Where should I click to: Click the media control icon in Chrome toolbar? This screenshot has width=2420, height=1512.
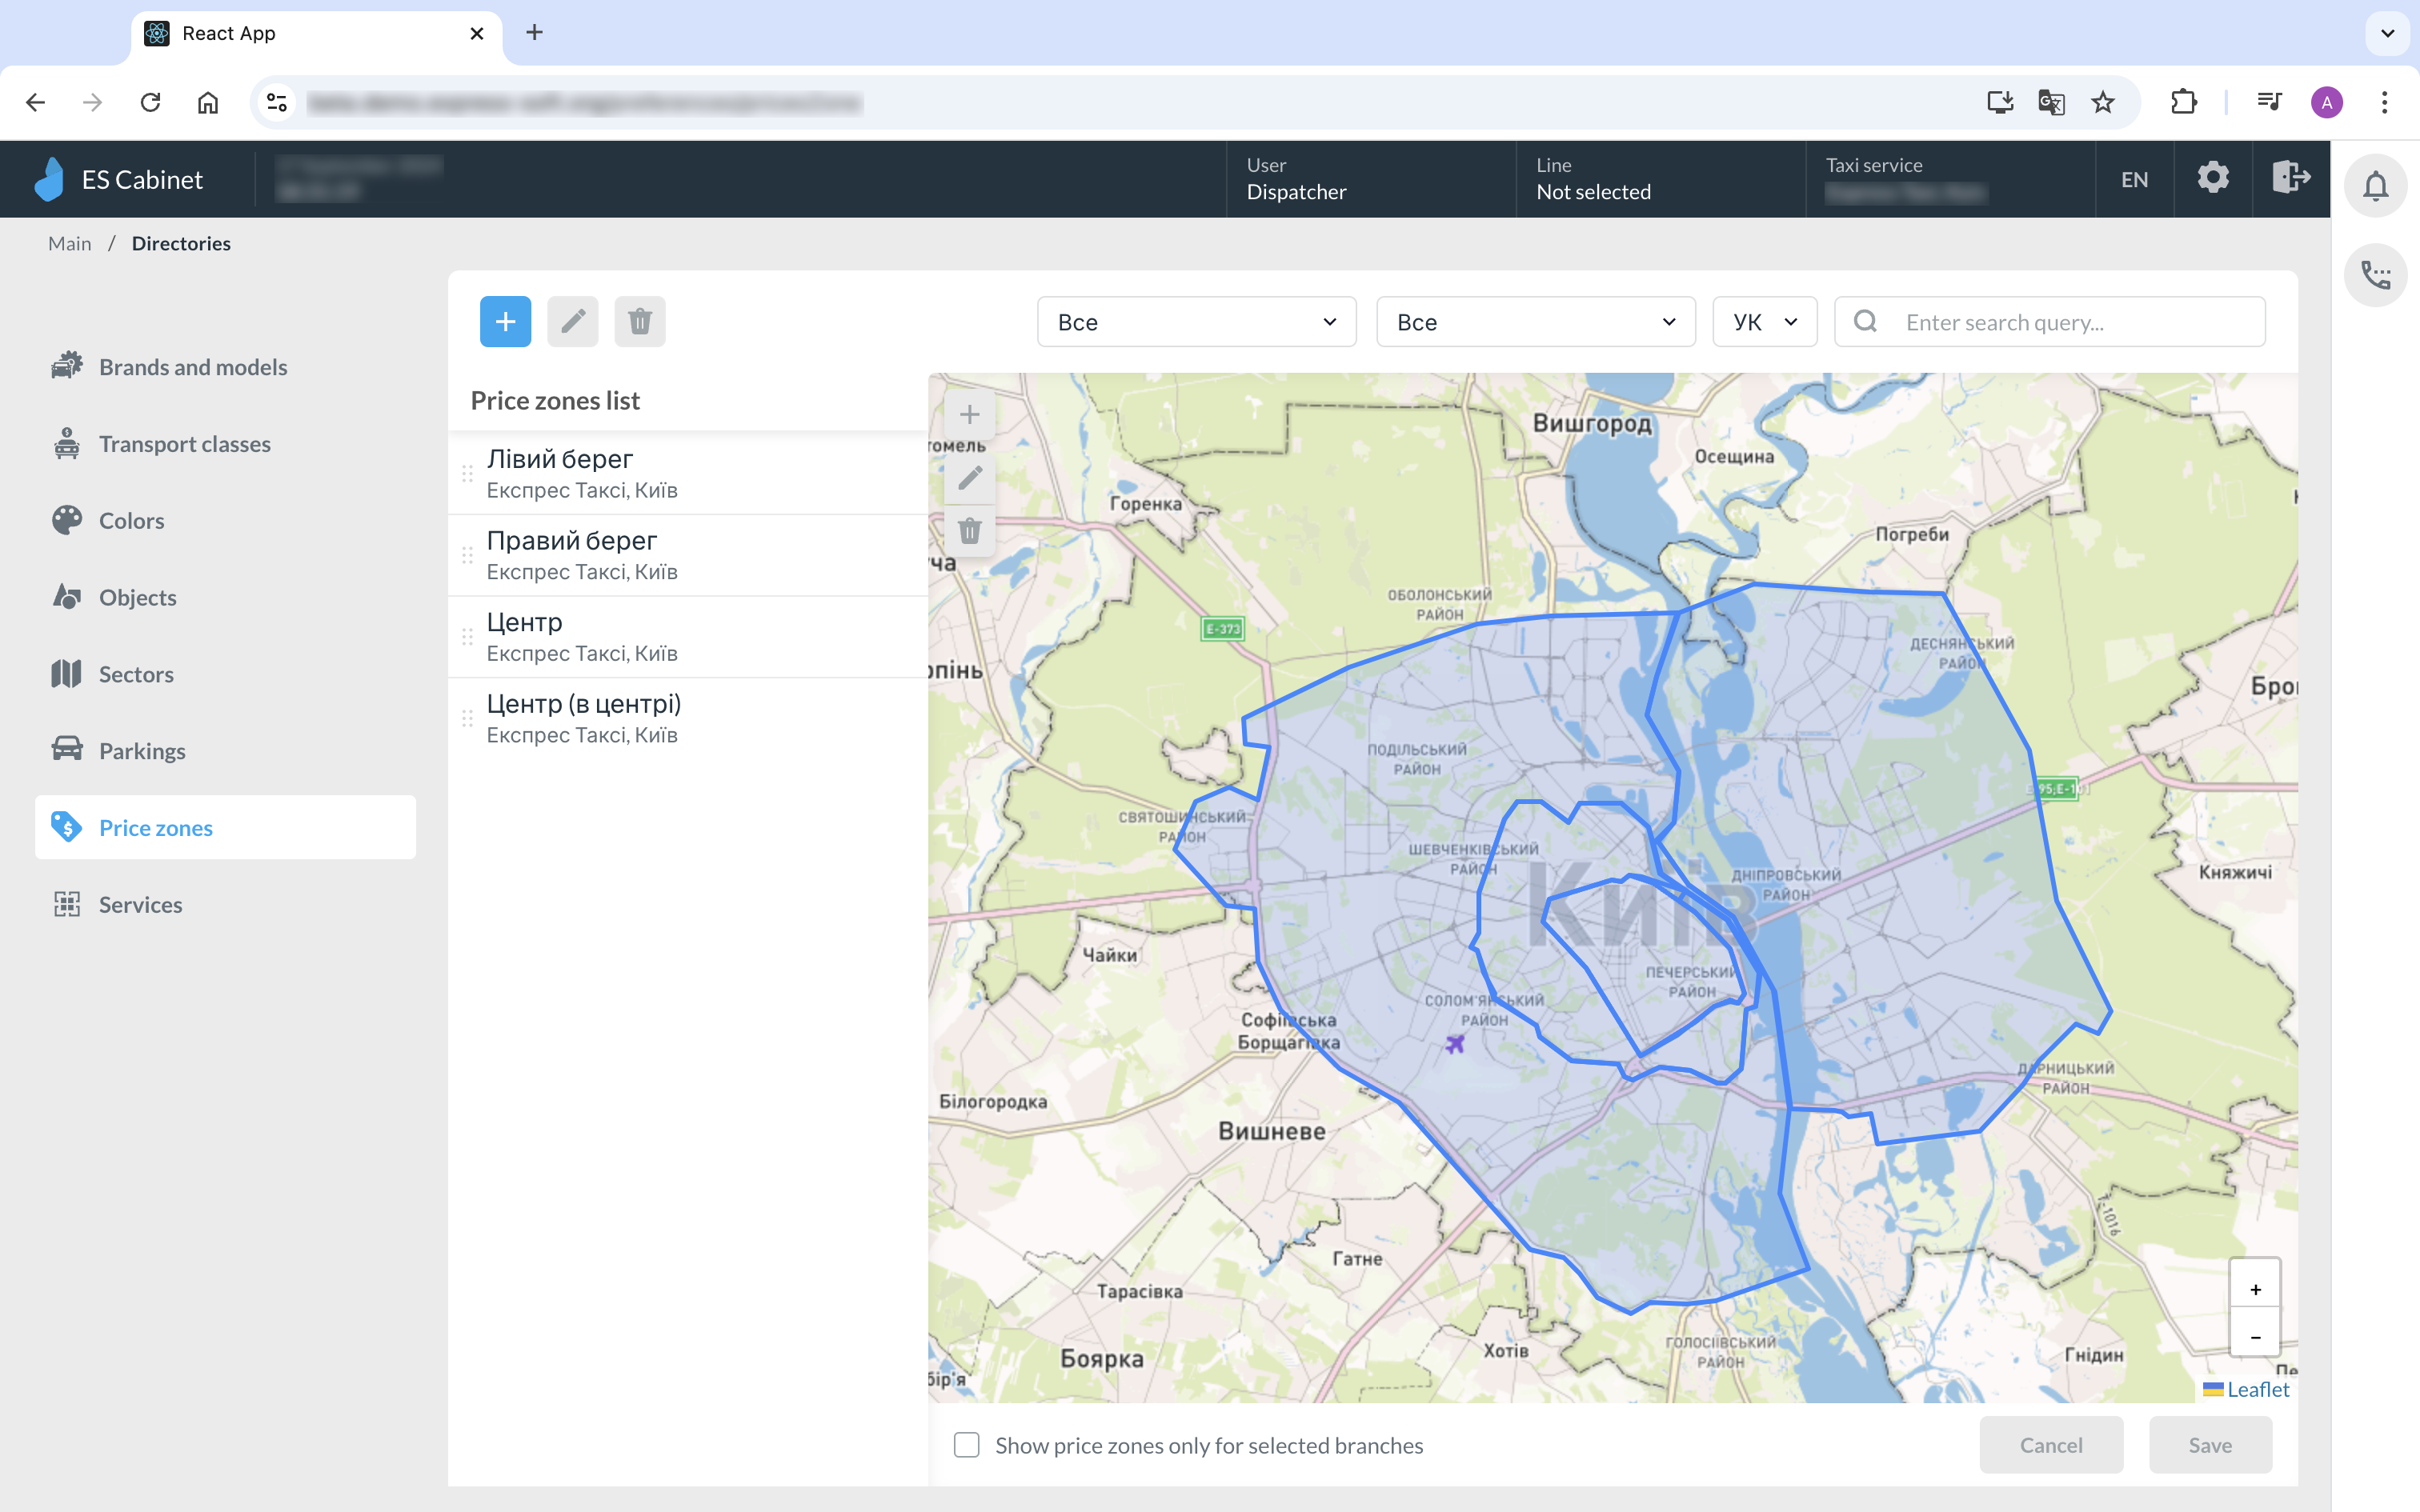click(2269, 102)
